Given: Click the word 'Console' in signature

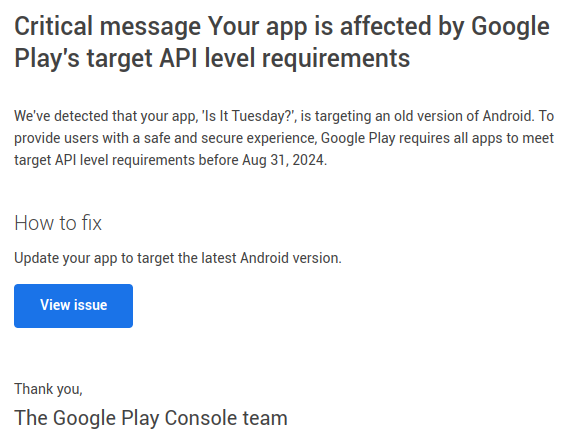Looking at the screenshot, I should click(x=201, y=418).
